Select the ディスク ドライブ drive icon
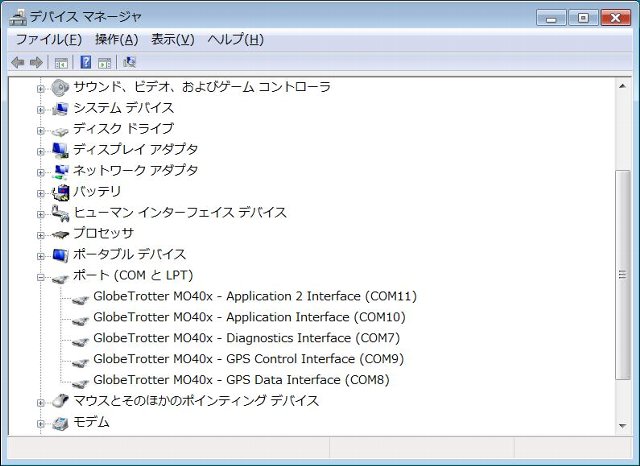640x466 pixels. (60, 131)
